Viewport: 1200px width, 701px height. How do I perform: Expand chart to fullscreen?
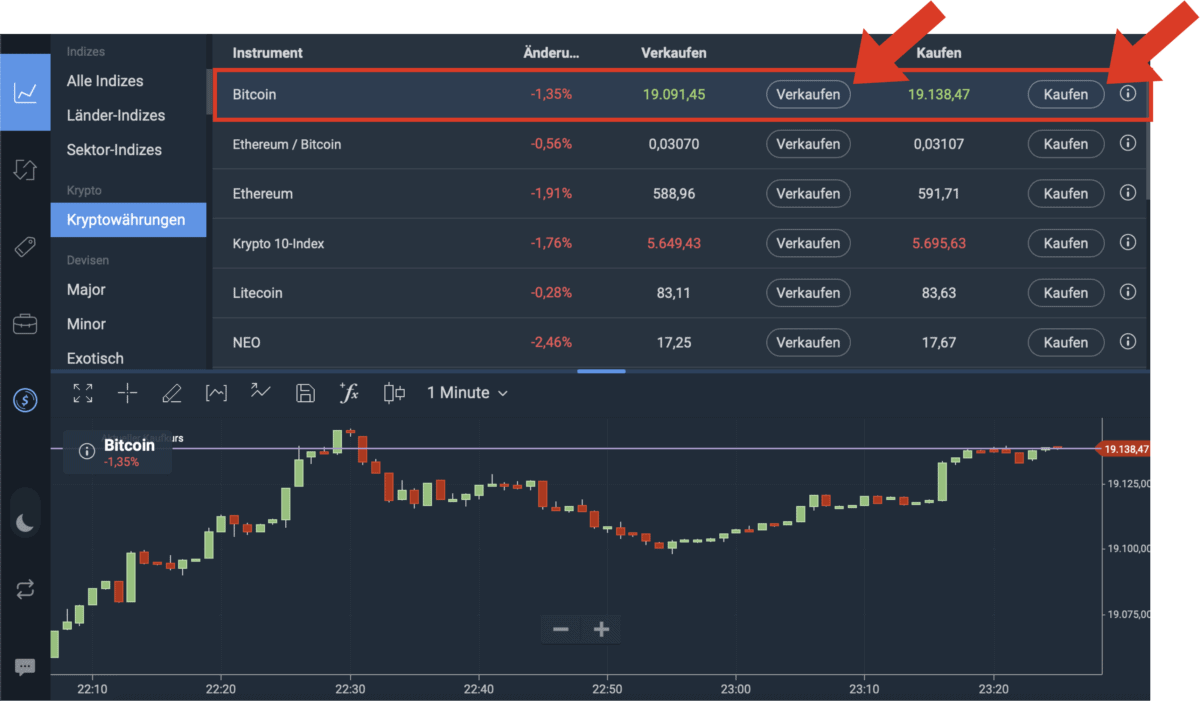[x=83, y=393]
